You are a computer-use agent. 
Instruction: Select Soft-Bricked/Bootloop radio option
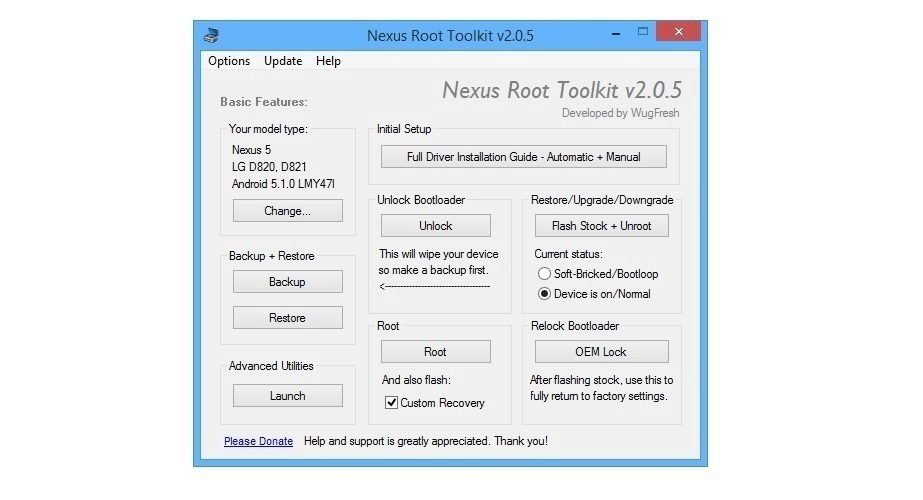coord(598,274)
